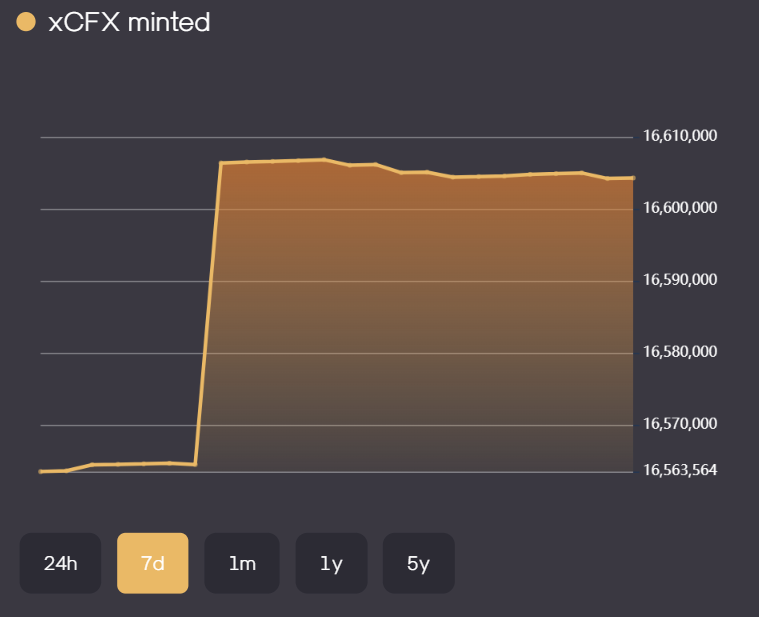Toggle the xCFX minted legend label

coord(129,22)
